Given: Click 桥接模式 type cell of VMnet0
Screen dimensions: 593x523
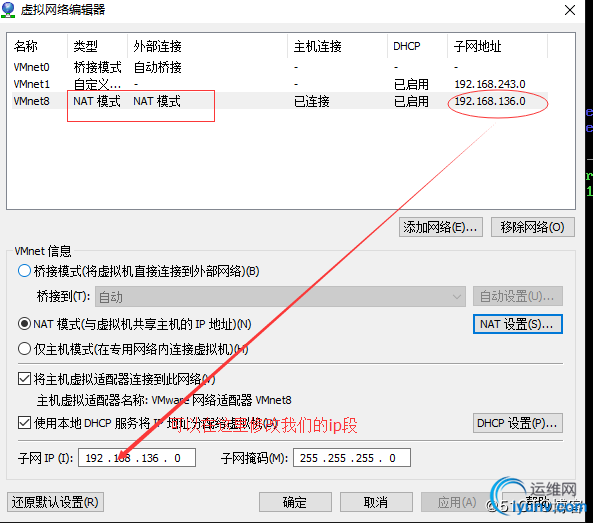Looking at the screenshot, I should click(x=98, y=67).
